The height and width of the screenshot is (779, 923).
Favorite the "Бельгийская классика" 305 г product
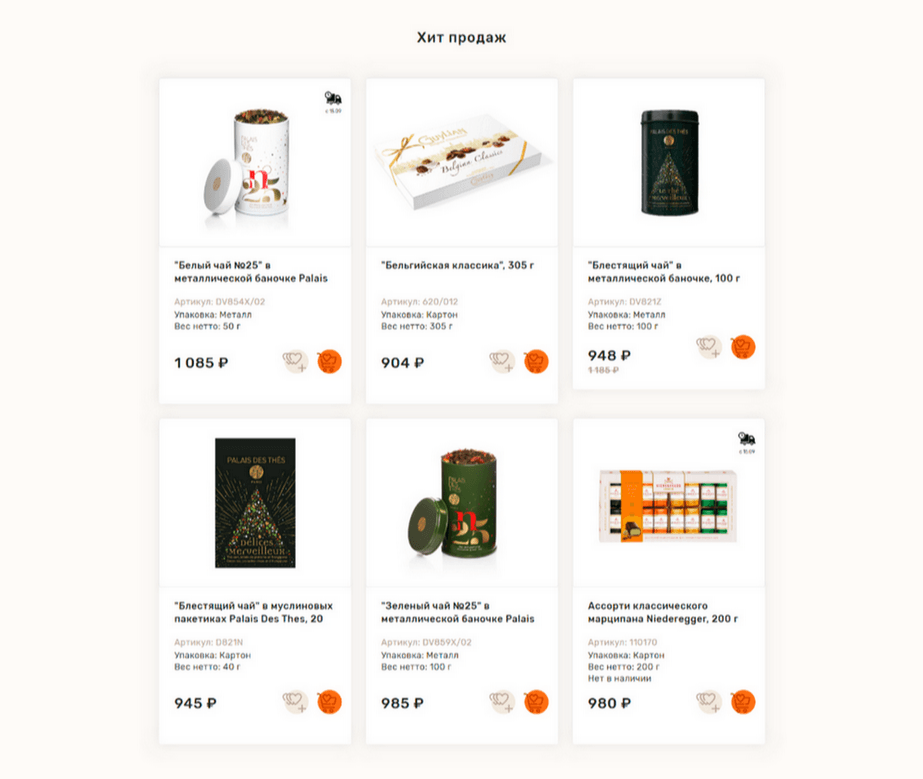[x=502, y=362]
